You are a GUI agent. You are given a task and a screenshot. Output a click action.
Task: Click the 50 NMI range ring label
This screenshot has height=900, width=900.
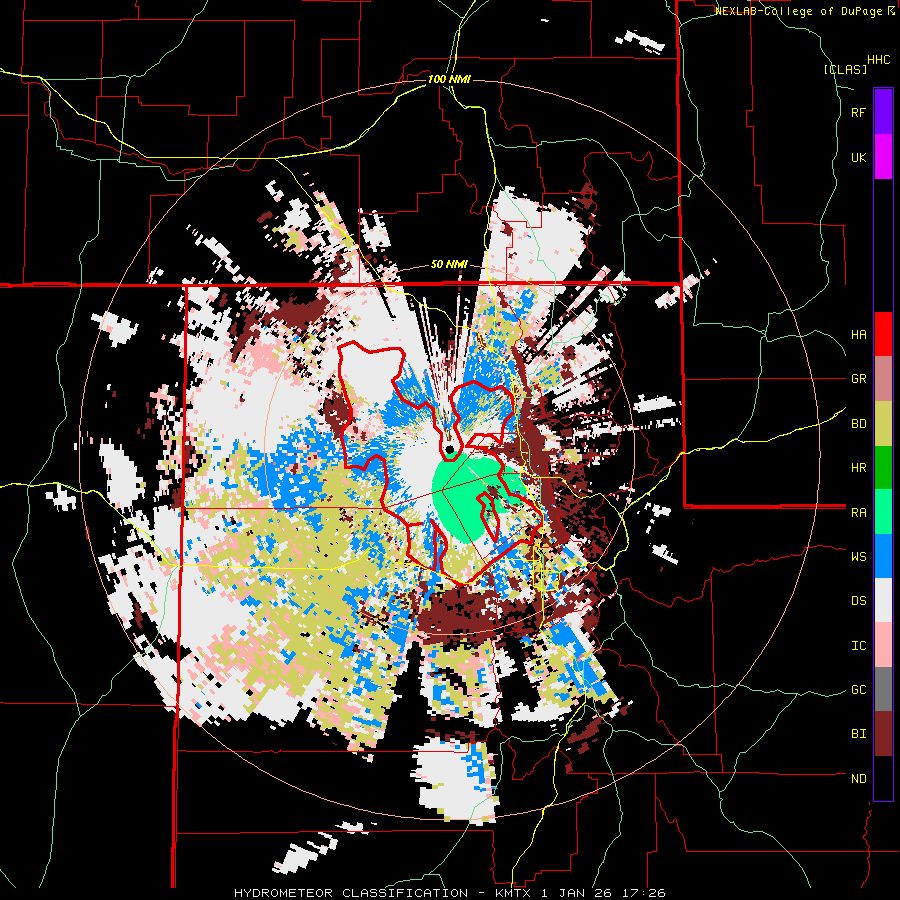click(449, 265)
